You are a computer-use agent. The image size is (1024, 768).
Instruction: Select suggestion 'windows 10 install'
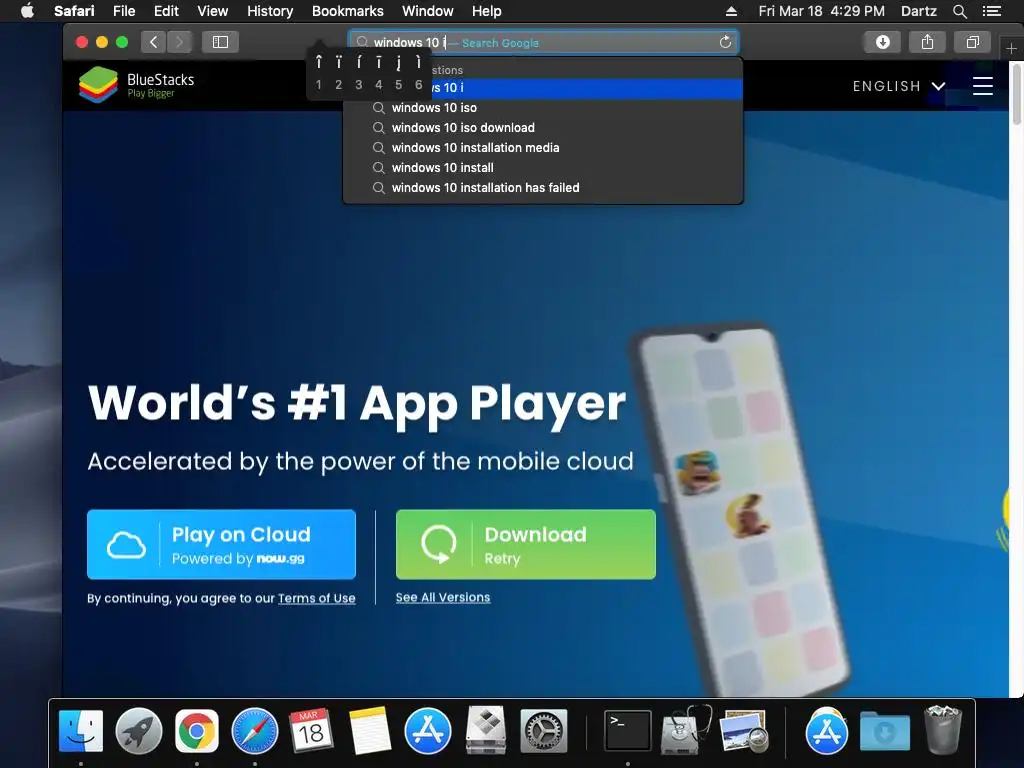(x=543, y=168)
